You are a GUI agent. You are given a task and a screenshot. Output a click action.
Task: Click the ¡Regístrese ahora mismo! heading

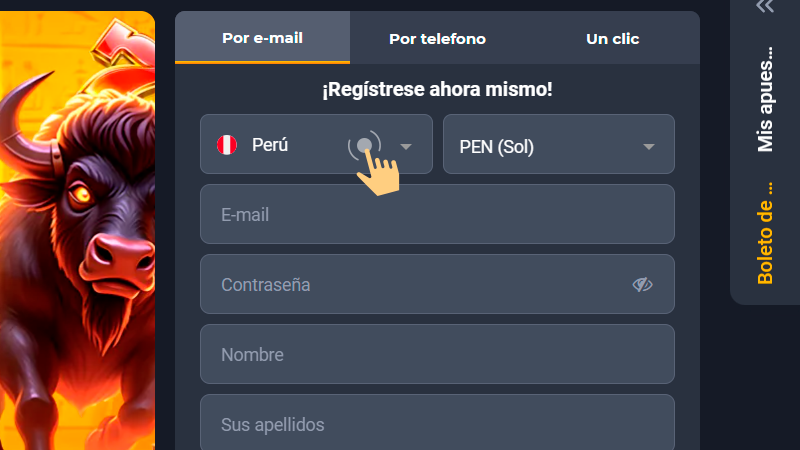[437, 90]
